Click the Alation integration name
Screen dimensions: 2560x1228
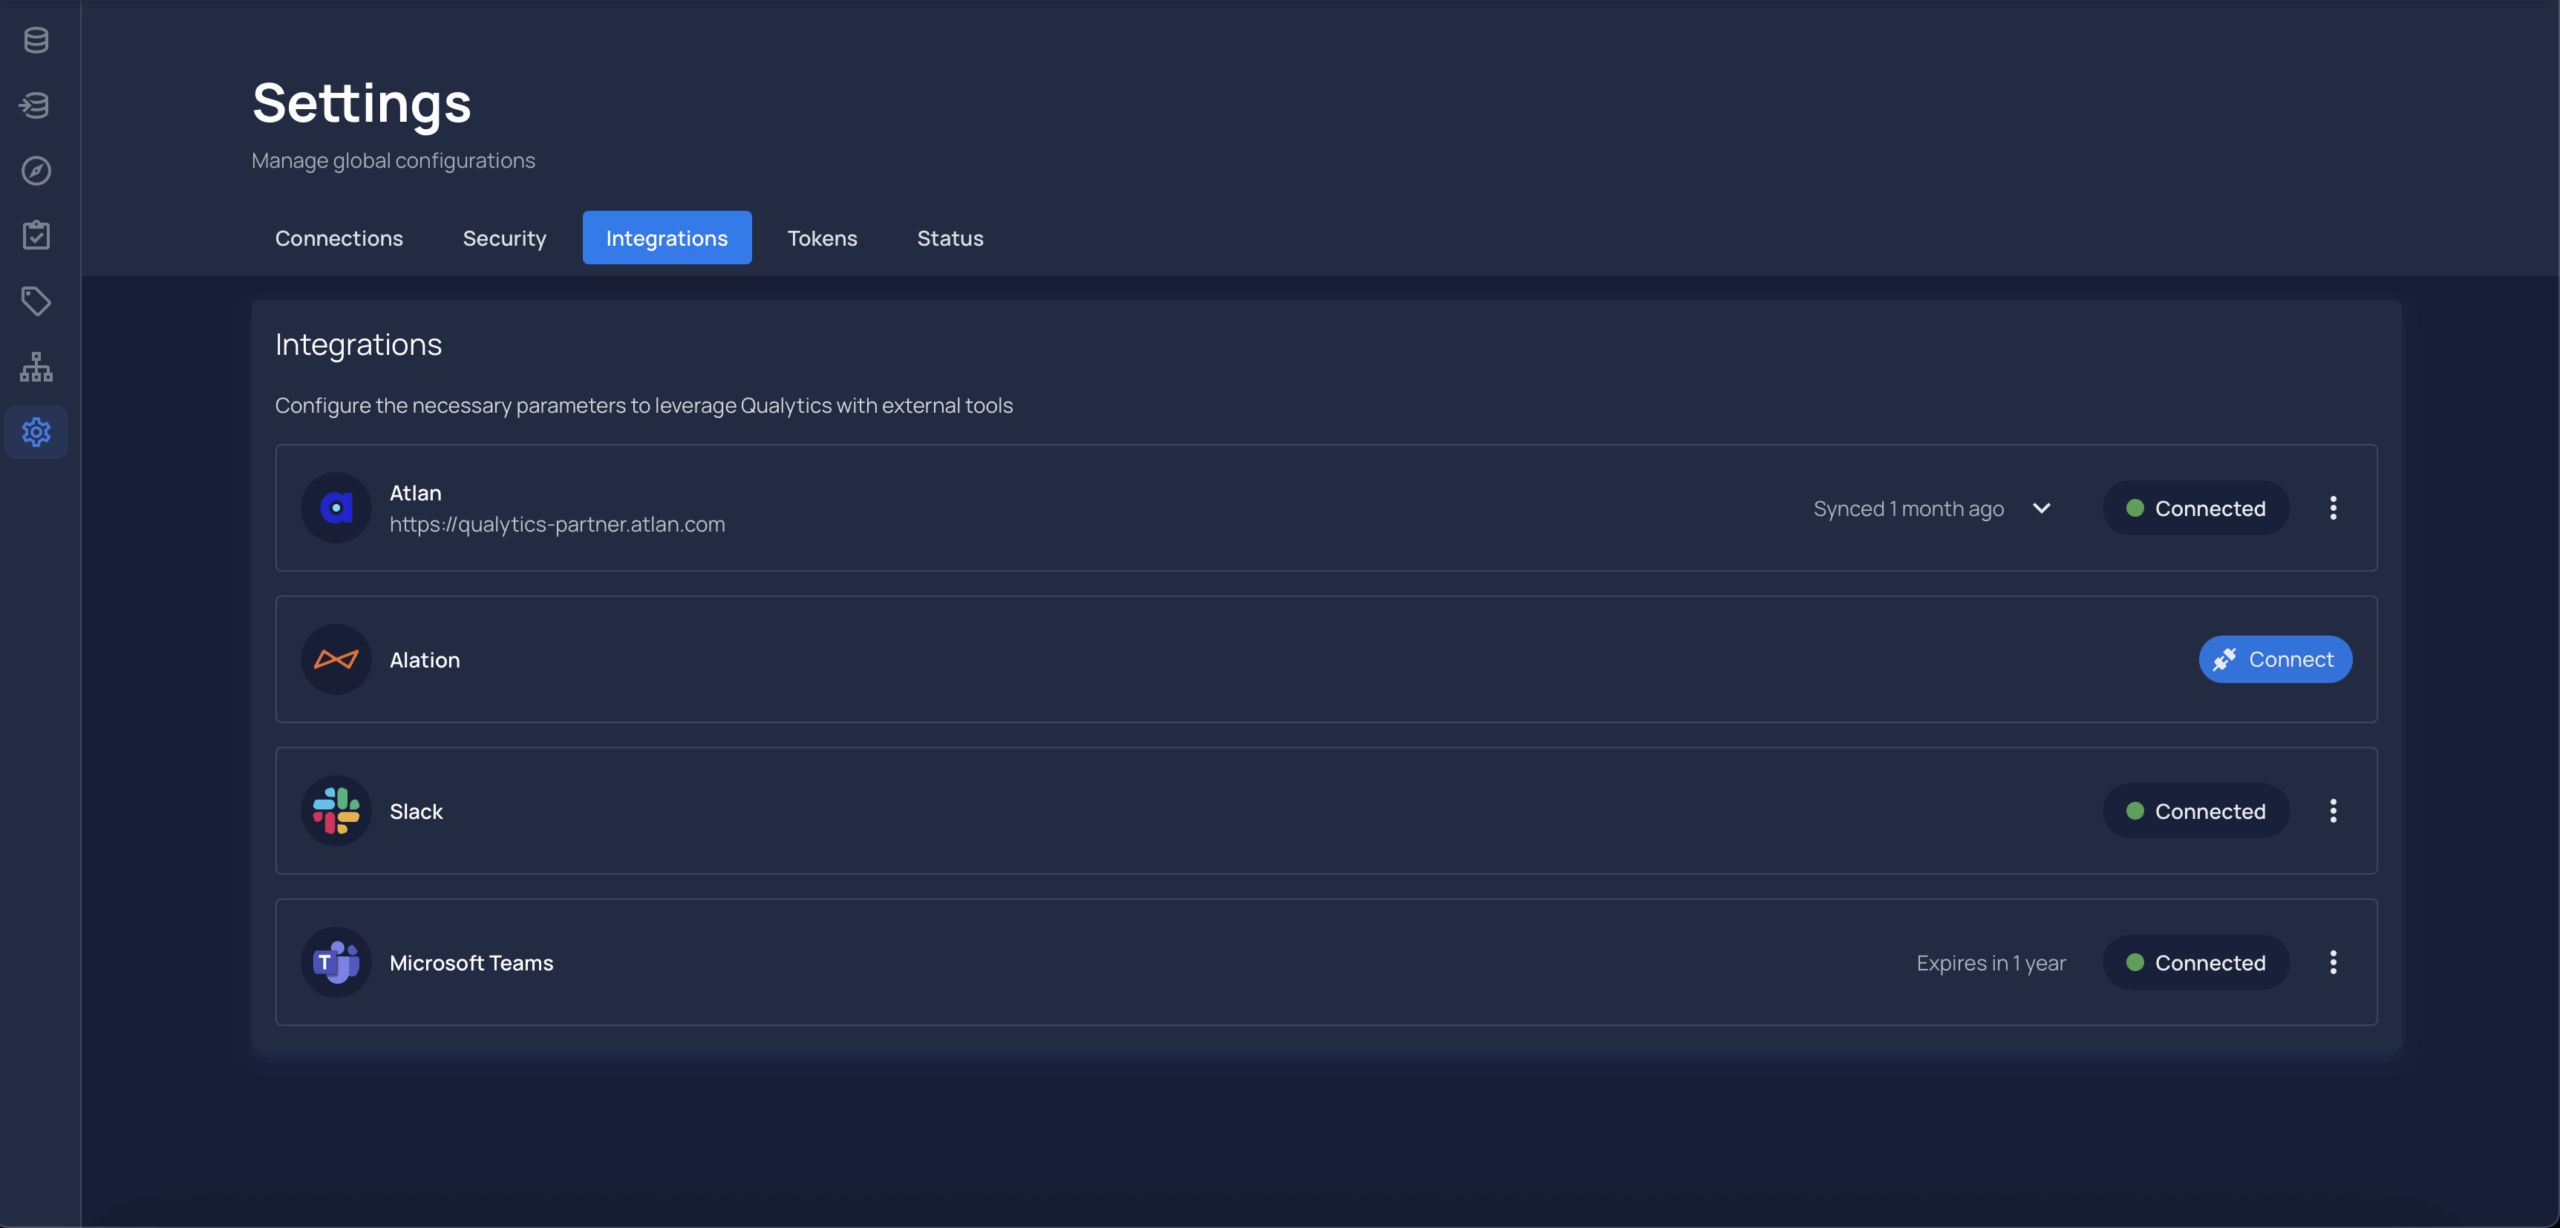click(425, 660)
